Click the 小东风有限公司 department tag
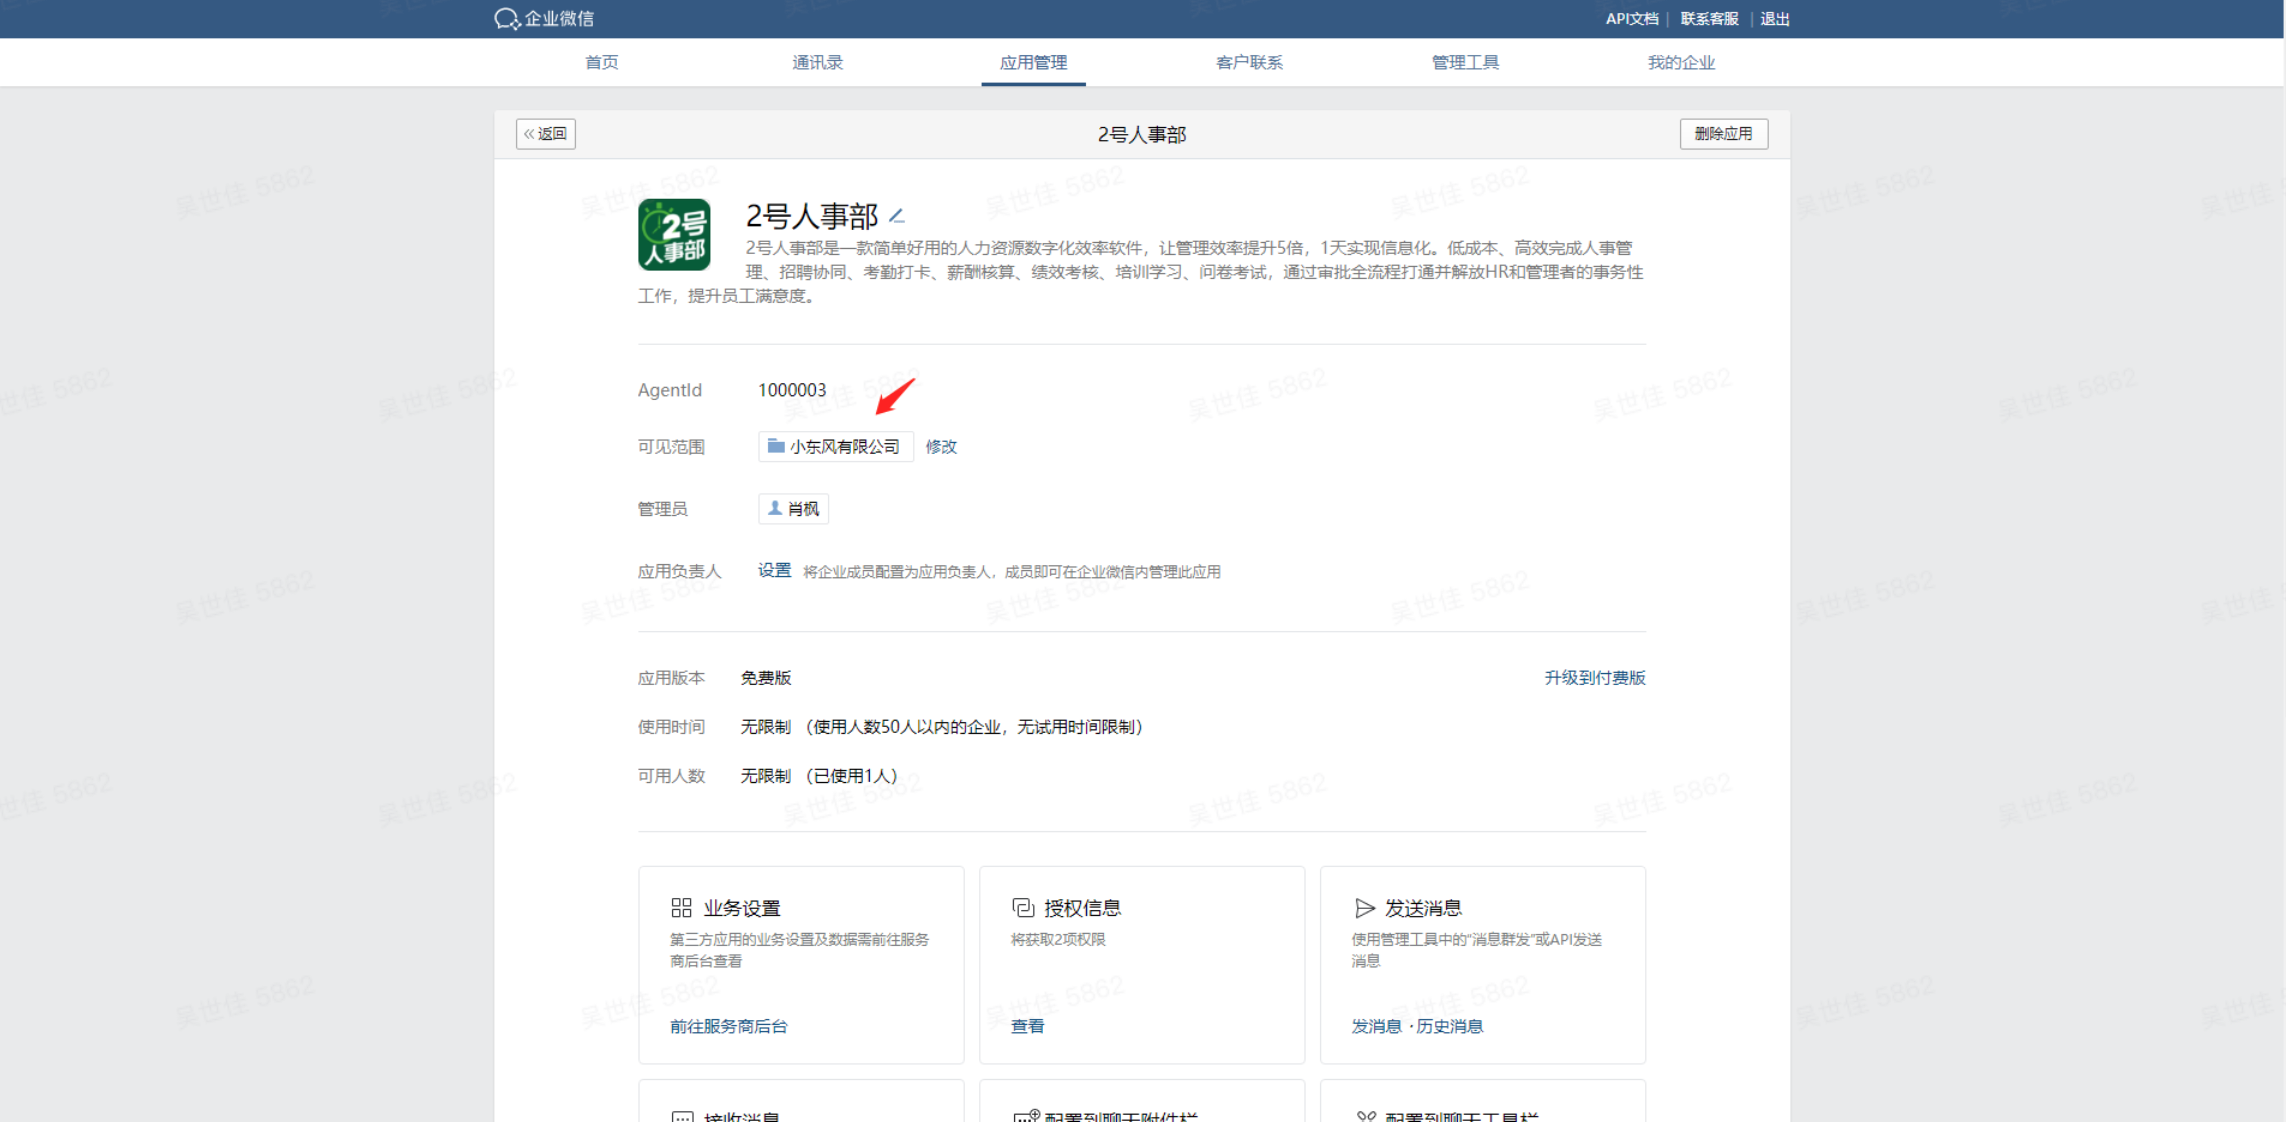 click(836, 446)
